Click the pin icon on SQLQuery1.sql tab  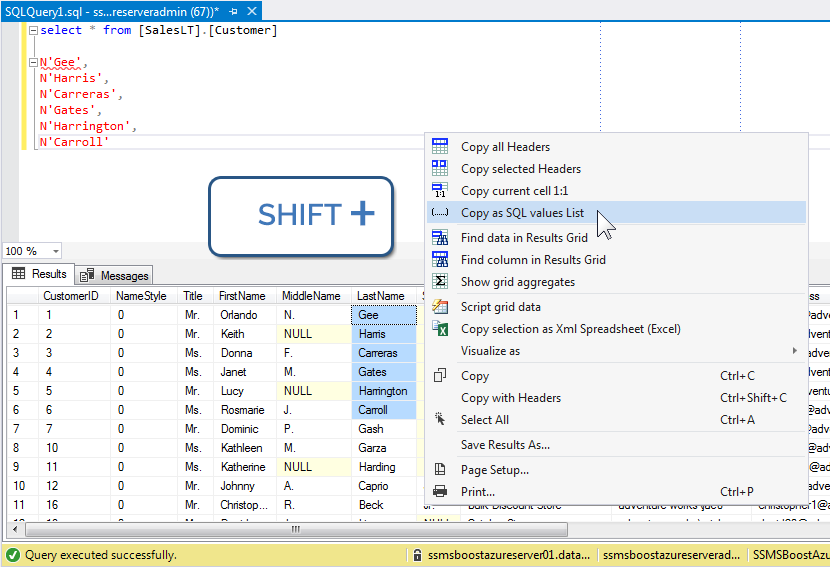[x=233, y=11]
